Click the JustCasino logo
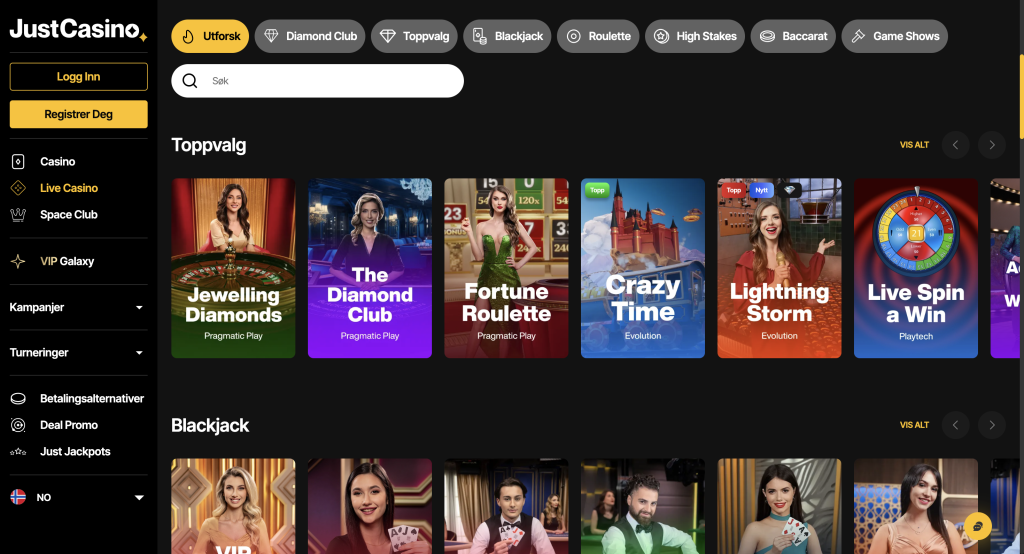This screenshot has height=554, width=1024. [78, 29]
